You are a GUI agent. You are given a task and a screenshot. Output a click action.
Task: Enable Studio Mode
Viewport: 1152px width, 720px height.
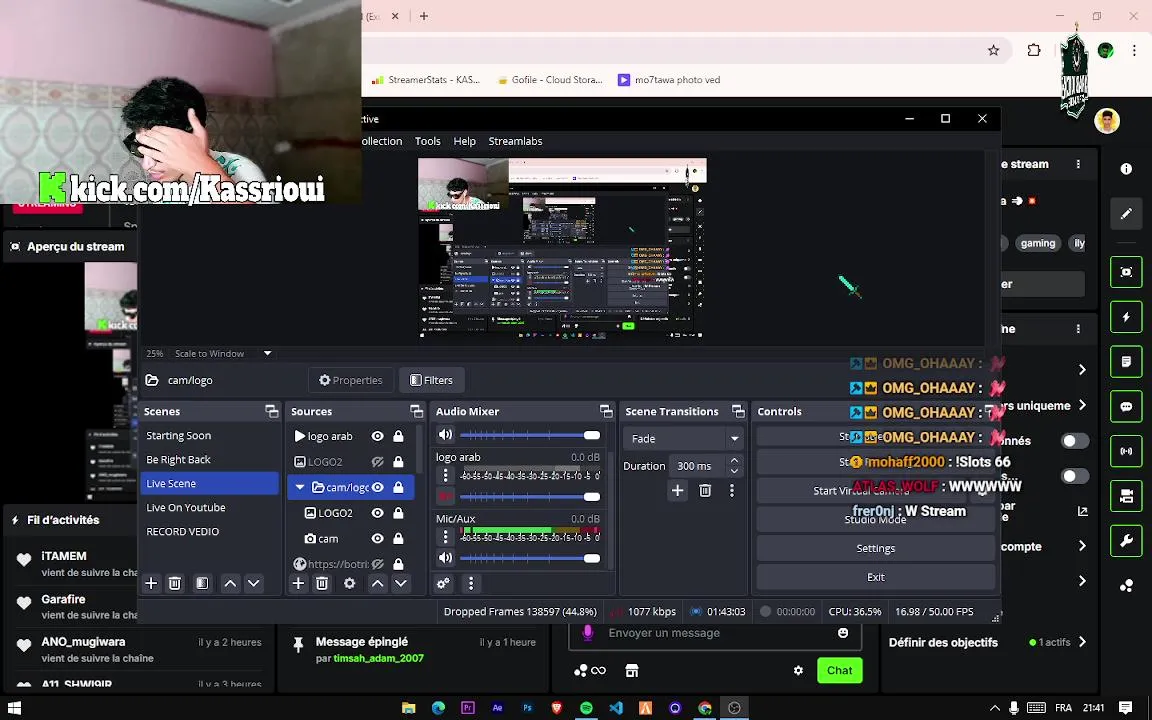point(876,519)
